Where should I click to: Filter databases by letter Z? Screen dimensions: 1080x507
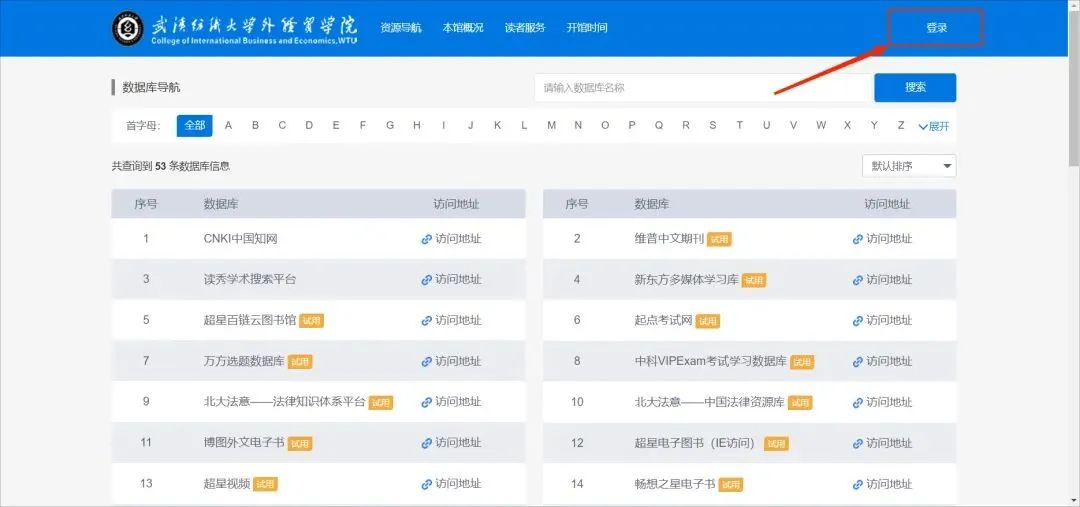(x=901, y=125)
